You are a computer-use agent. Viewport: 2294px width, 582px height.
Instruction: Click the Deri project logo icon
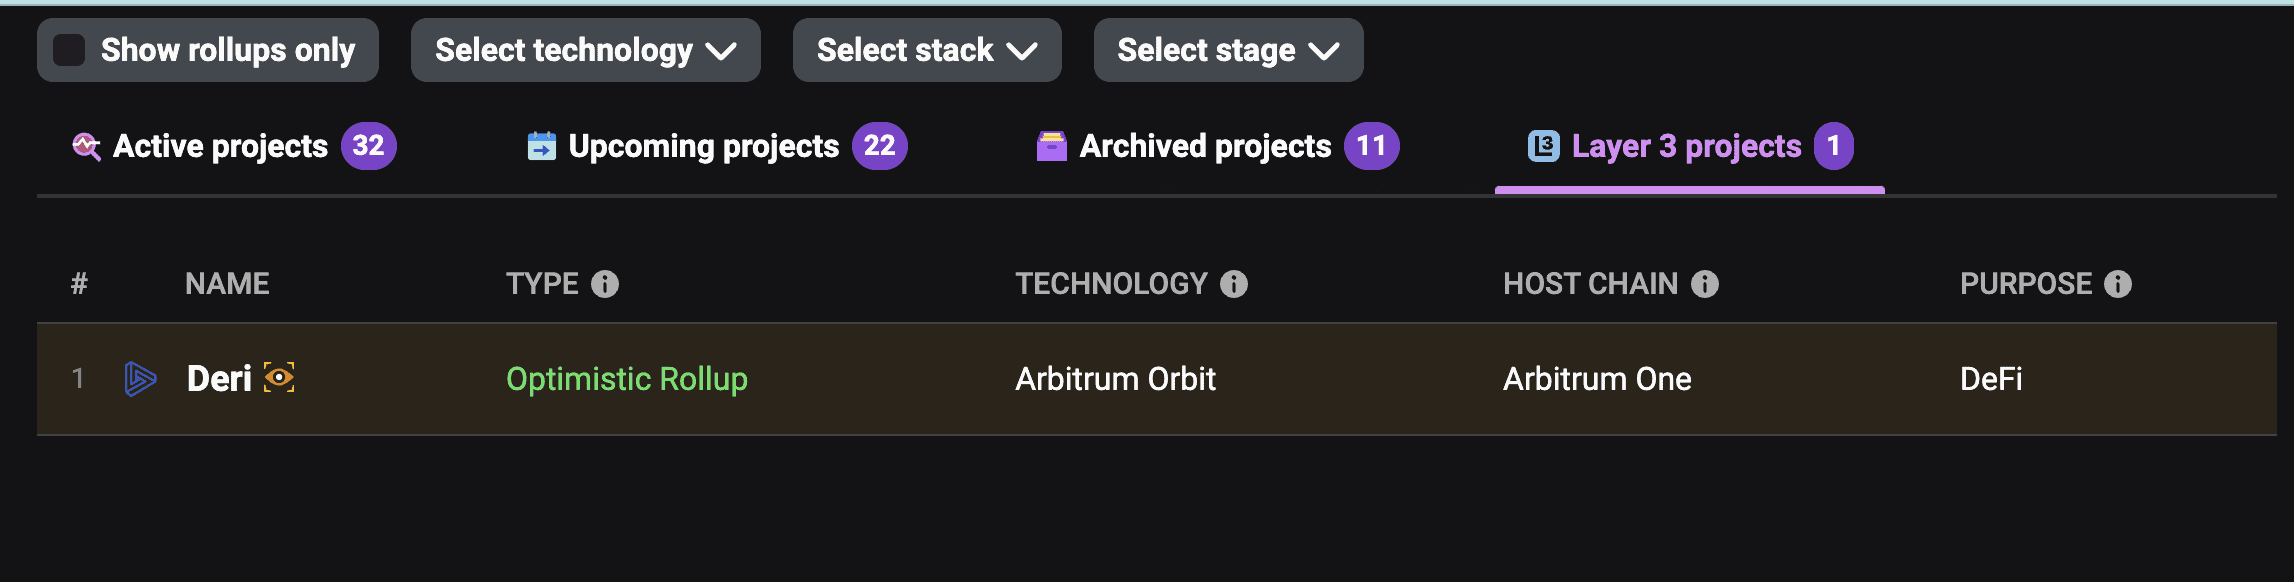pyautogui.click(x=140, y=379)
